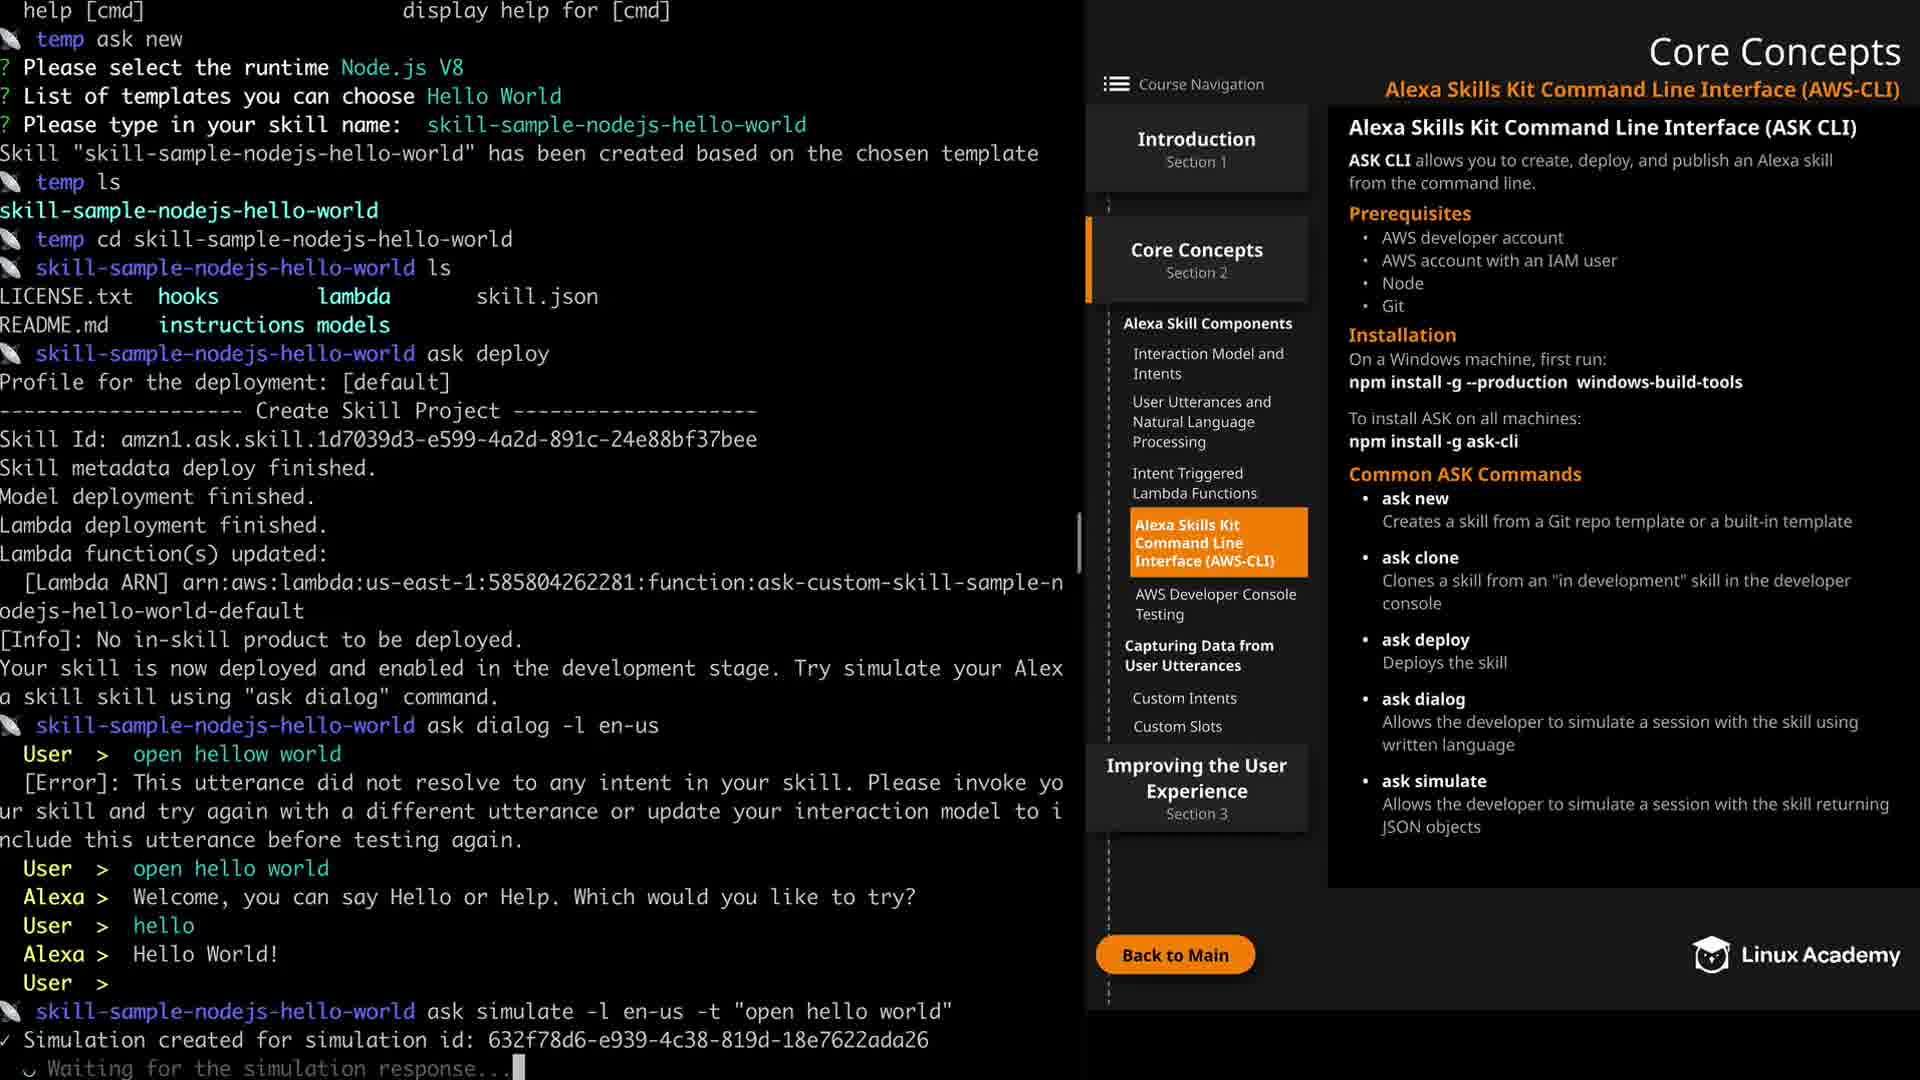Open the Custom Slots lesson
Screen dimensions: 1920x1080
[1177, 726]
